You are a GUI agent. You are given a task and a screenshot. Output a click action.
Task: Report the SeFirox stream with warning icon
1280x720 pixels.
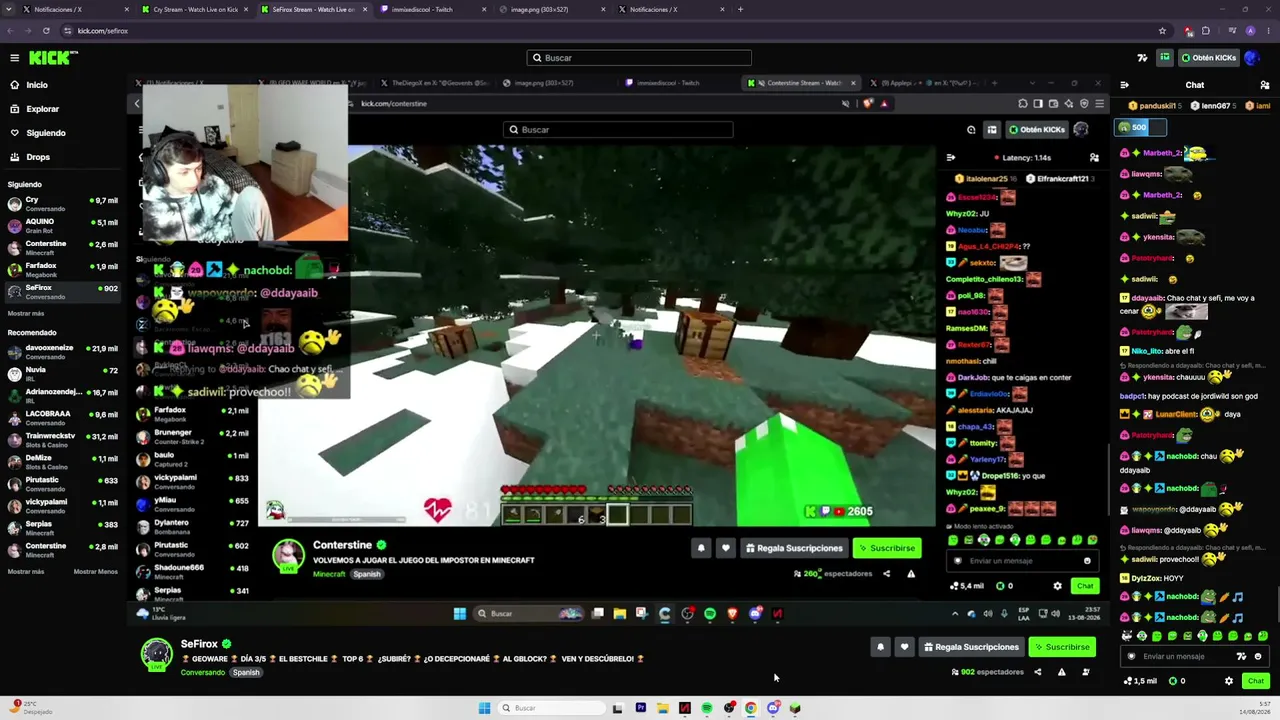pos(1061,672)
